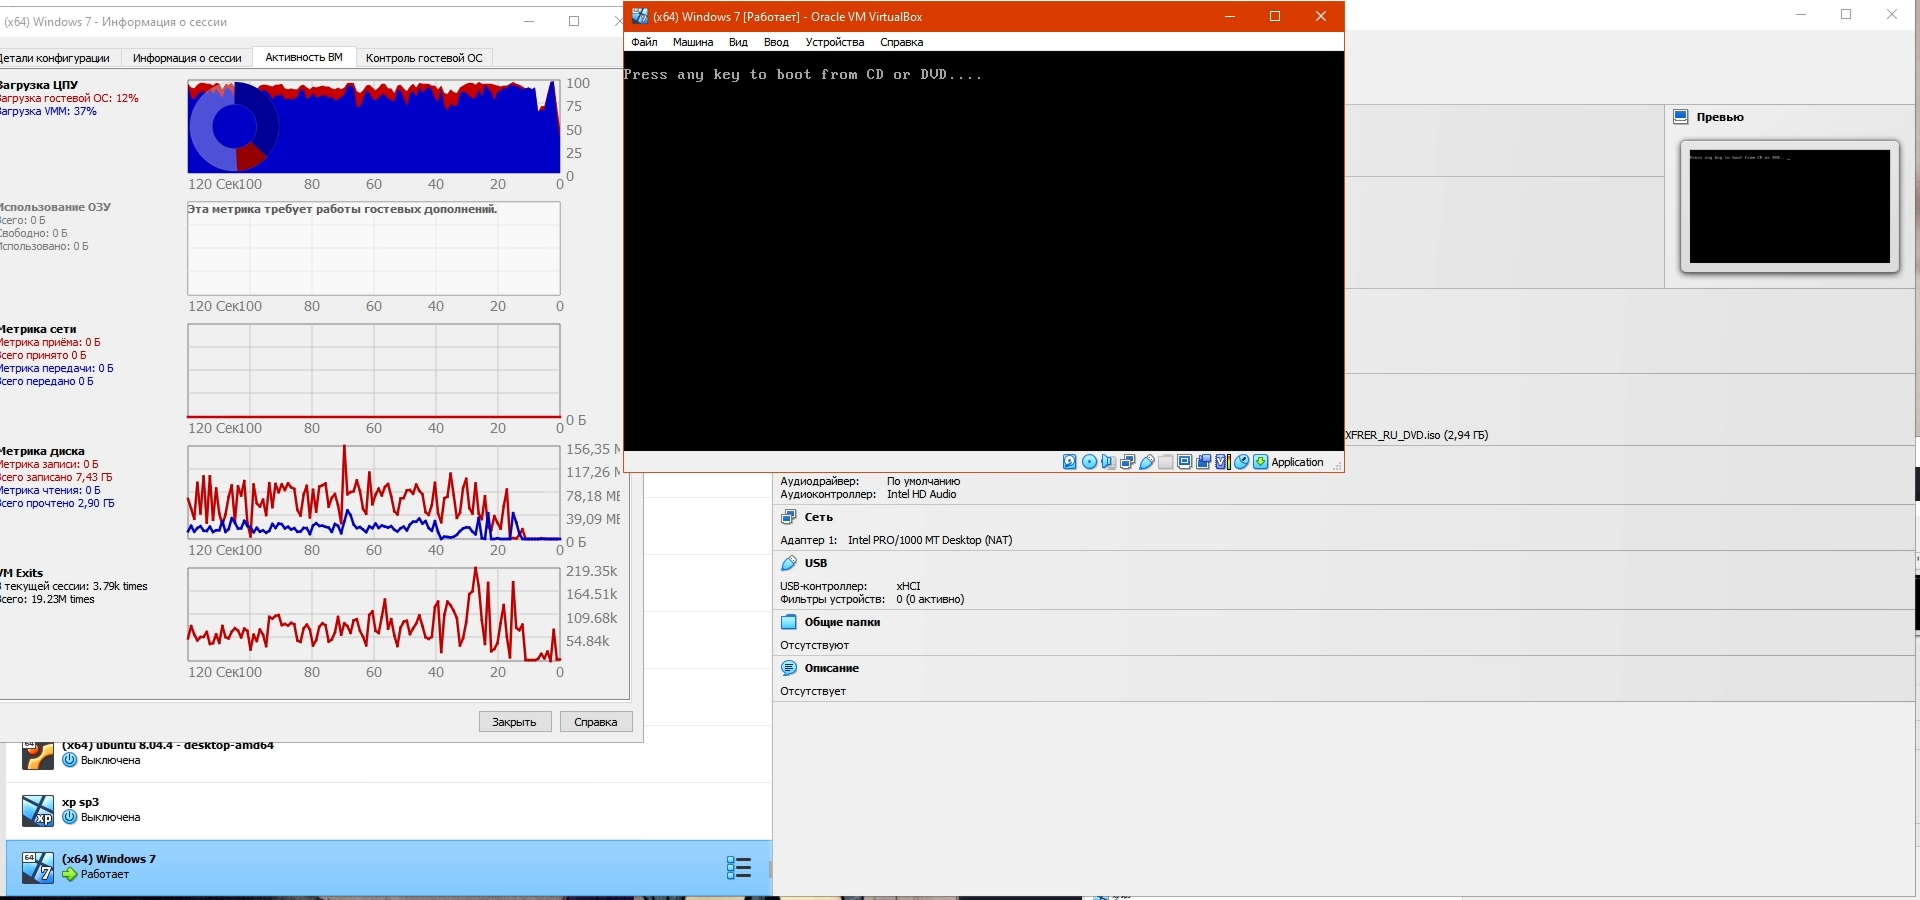This screenshot has width=1920, height=900.
Task: Click the USB device indicator in VM status bar
Action: click(1146, 462)
